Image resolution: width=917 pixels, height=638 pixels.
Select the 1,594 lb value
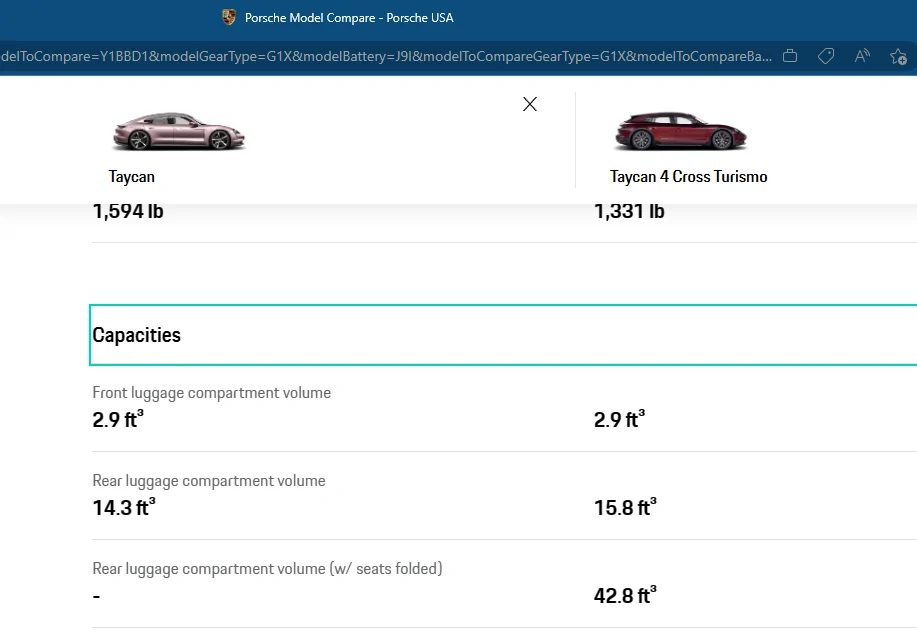pos(128,211)
